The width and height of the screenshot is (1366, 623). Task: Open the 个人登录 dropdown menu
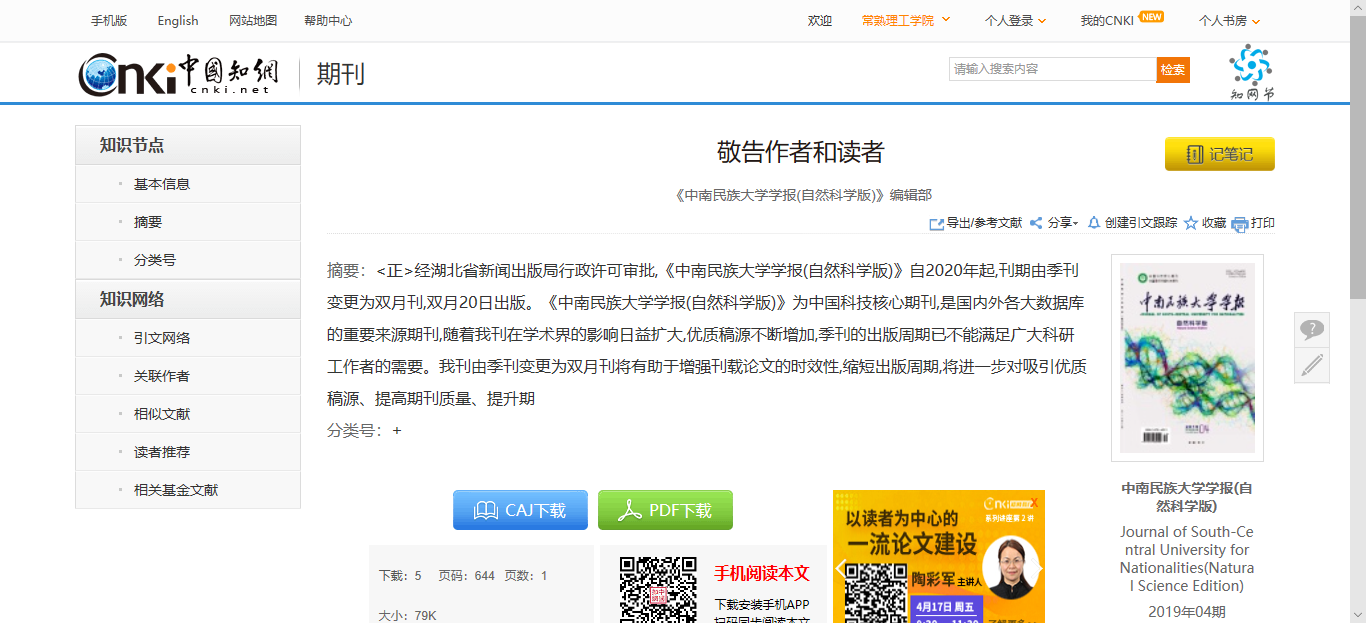coord(1015,21)
